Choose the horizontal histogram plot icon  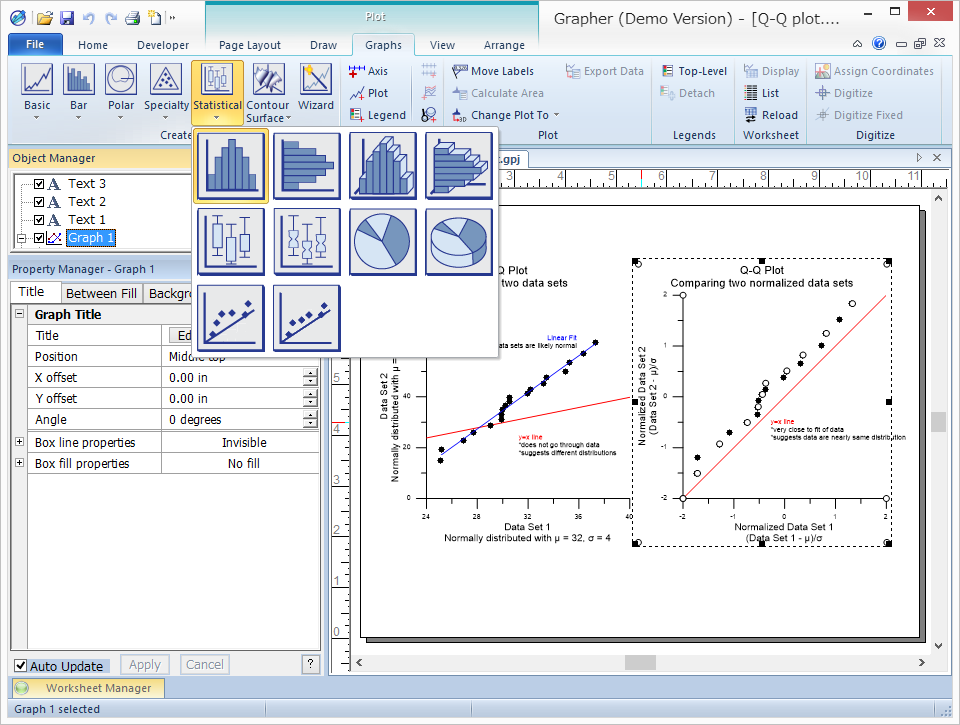point(307,166)
